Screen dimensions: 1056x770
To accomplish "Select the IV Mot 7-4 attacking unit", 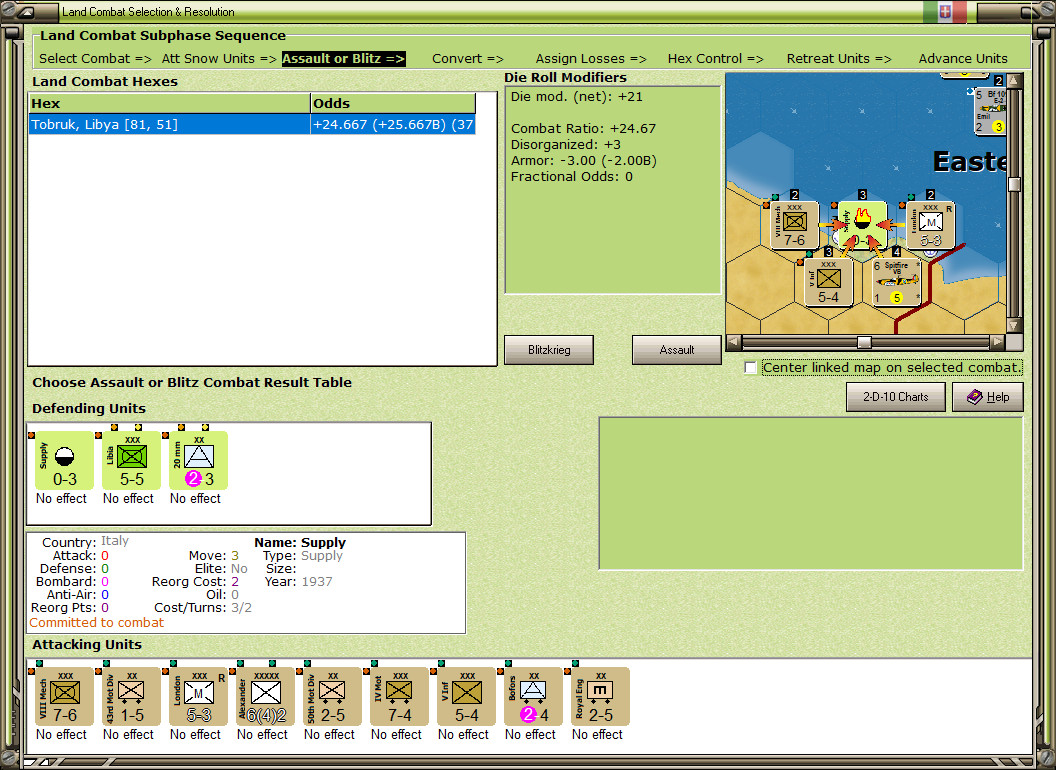I will pos(399,697).
